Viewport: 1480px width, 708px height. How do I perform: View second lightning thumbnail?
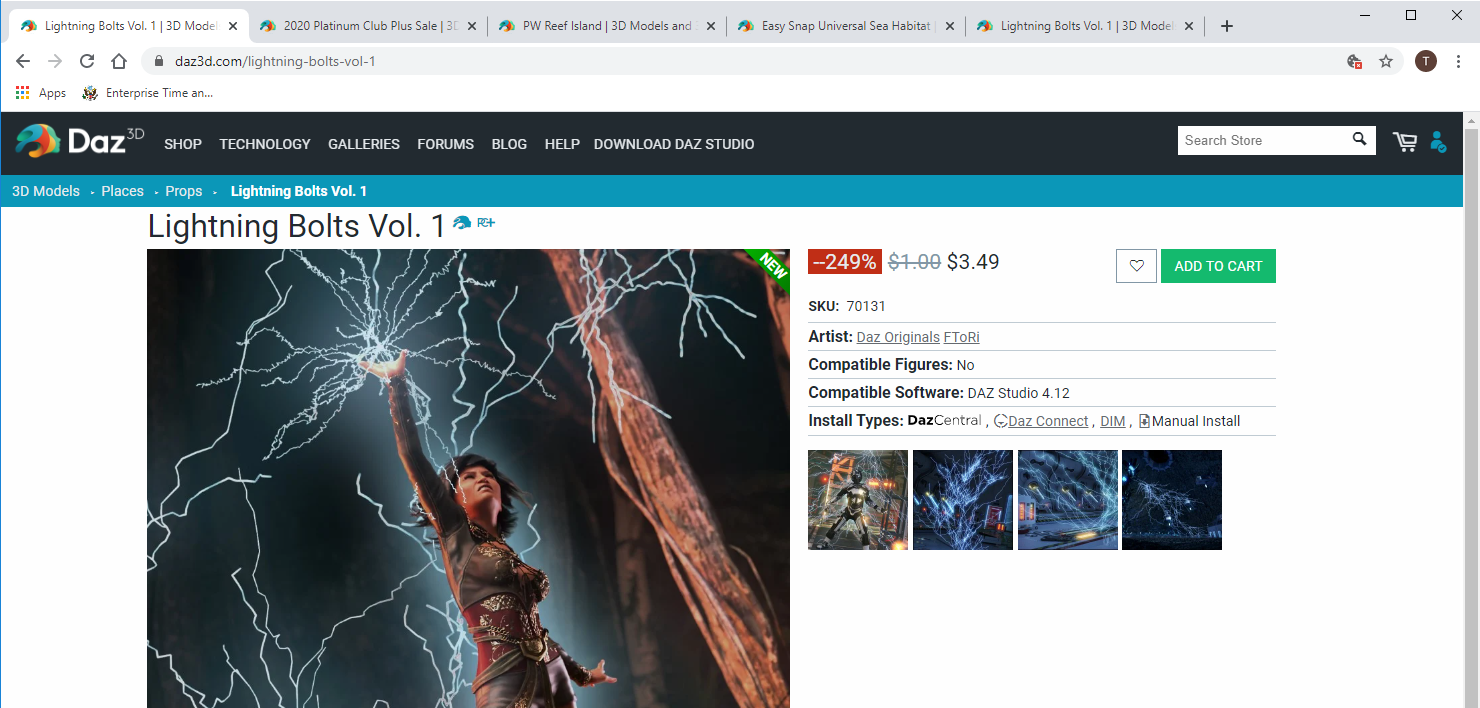(x=963, y=500)
